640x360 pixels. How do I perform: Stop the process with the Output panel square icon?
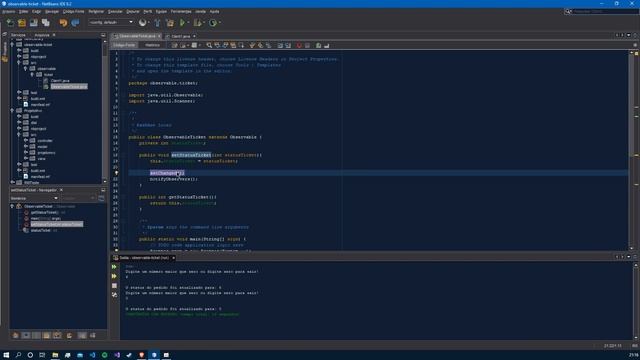pos(114,286)
